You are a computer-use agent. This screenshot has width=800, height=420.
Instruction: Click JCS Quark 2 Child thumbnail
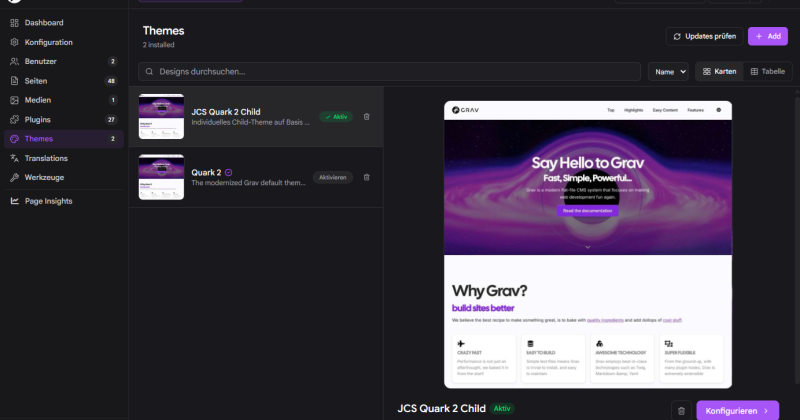pyautogui.click(x=161, y=116)
